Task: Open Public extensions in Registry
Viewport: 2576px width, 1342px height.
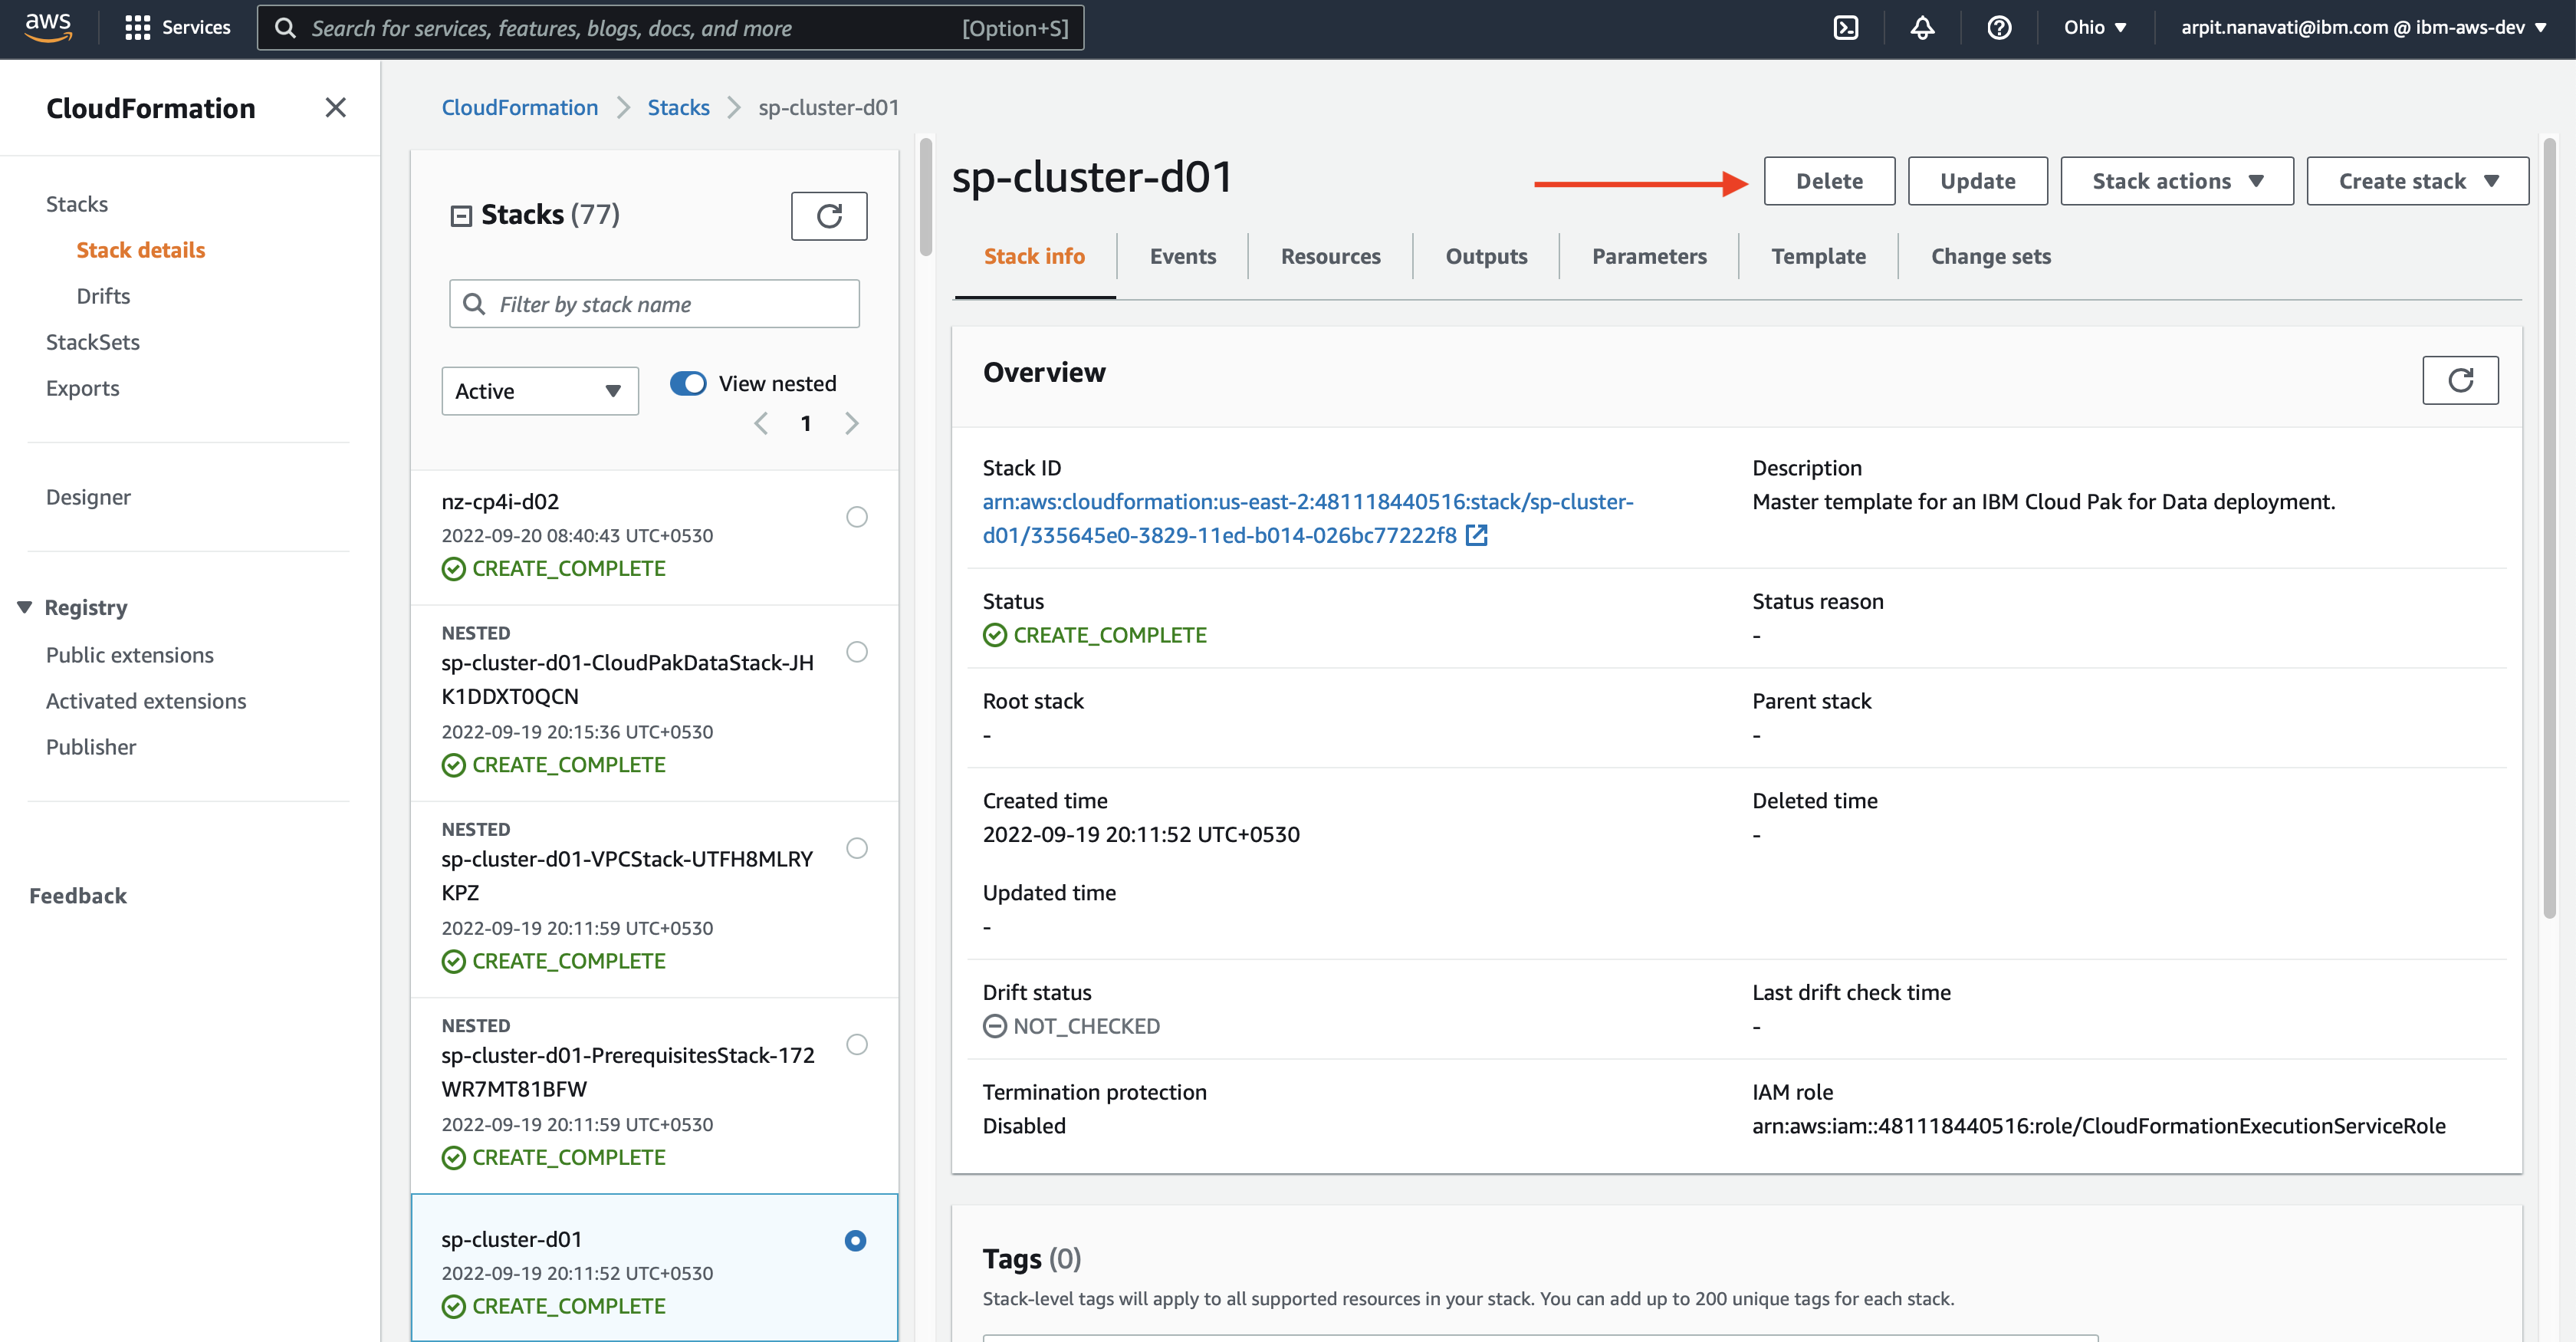Action: tap(130, 655)
